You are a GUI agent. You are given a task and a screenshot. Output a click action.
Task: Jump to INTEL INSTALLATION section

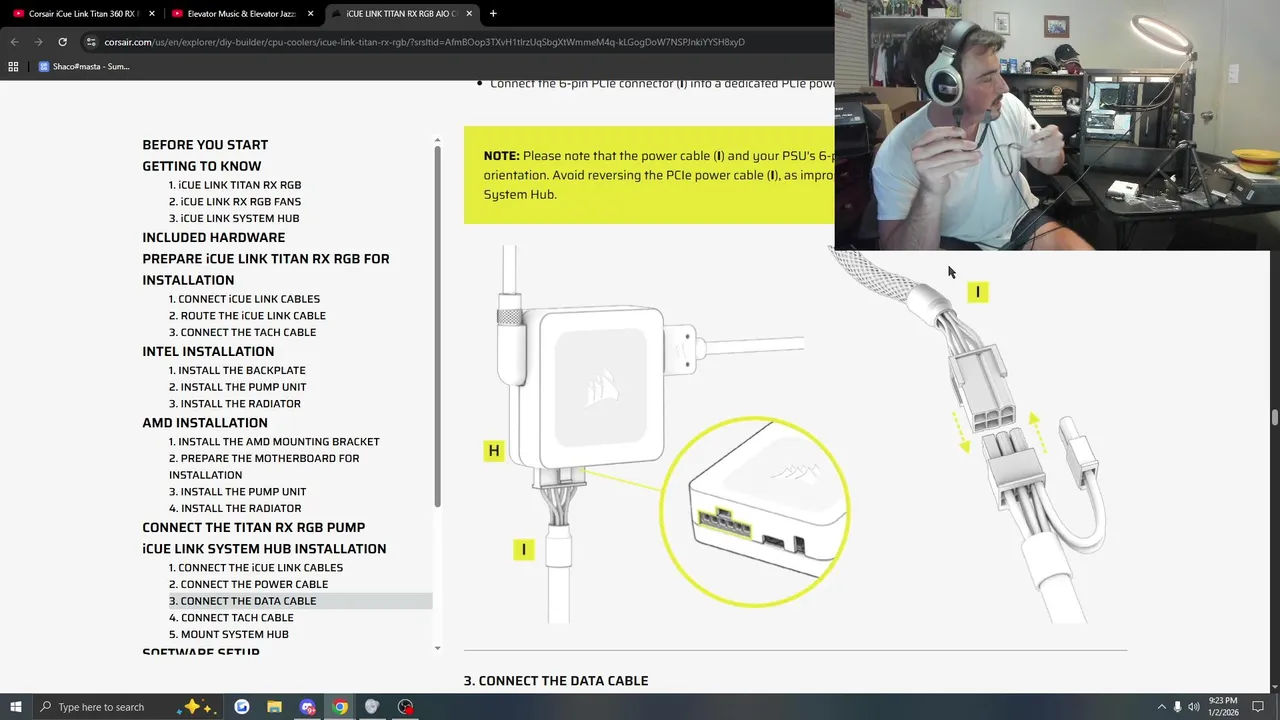tap(208, 352)
